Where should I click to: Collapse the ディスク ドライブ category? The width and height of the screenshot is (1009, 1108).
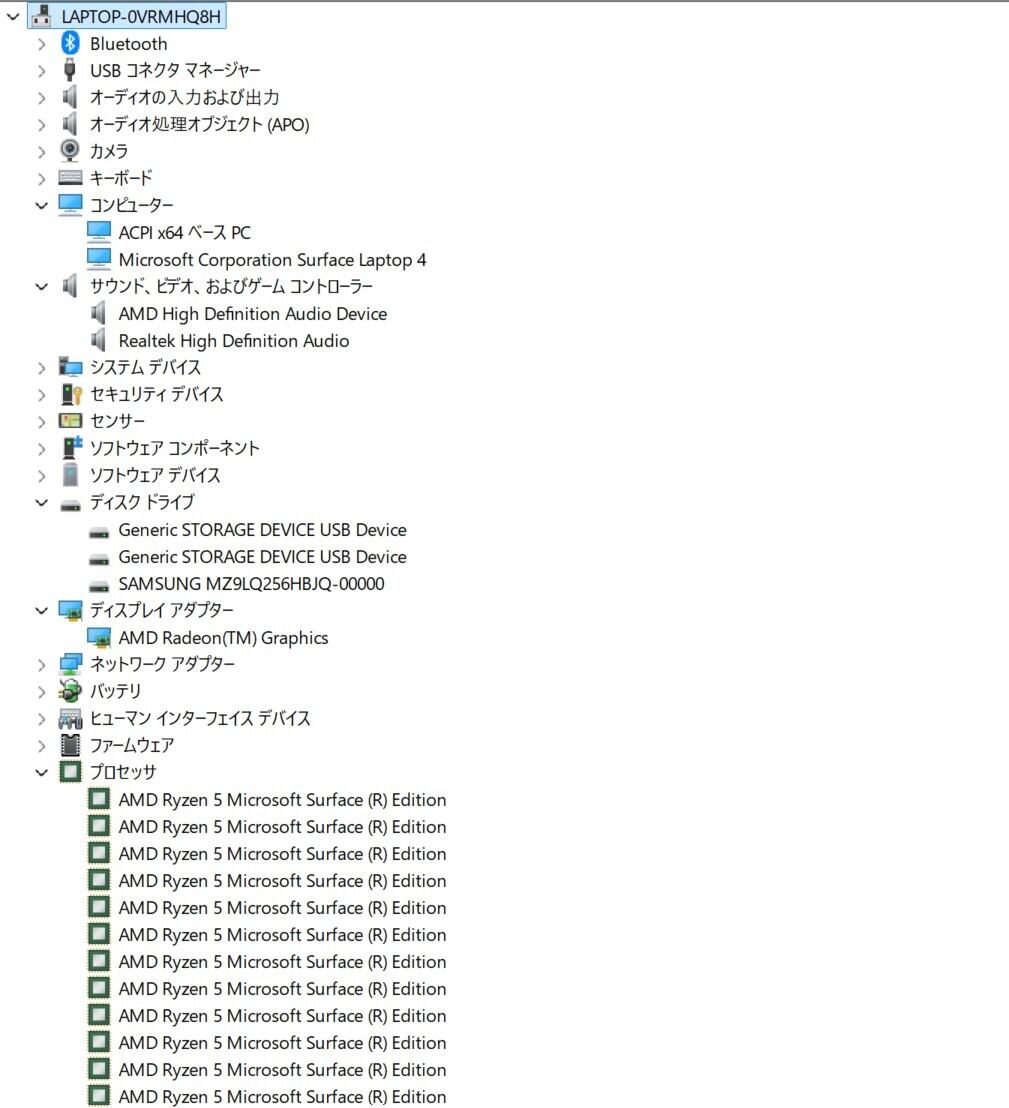41,503
